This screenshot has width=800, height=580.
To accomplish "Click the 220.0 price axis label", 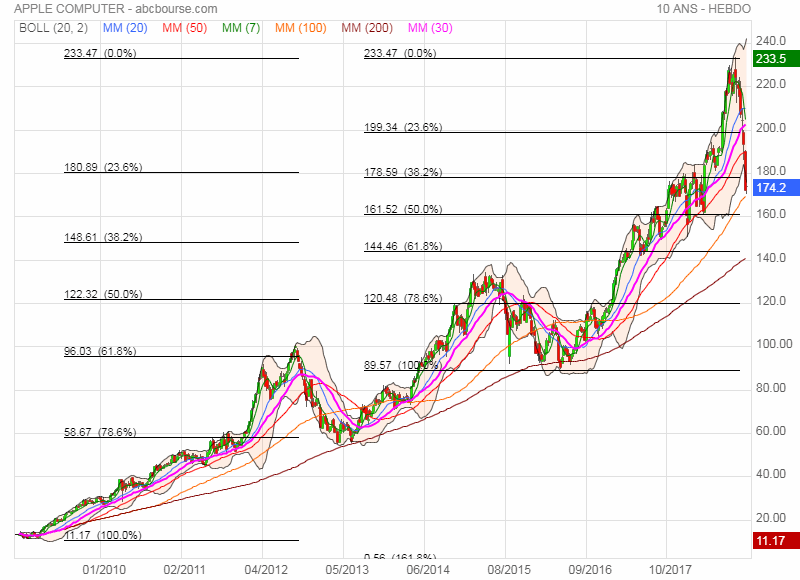I will 770,84.
